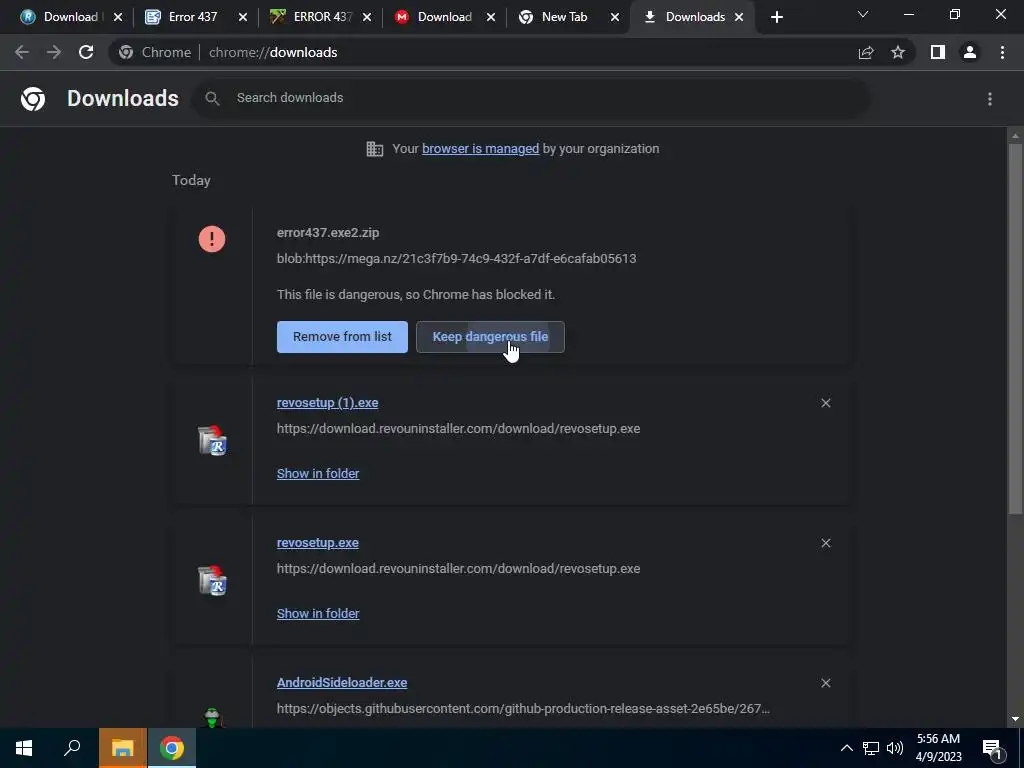Open tab search chevron
1024x768 pixels.
tap(863, 14)
